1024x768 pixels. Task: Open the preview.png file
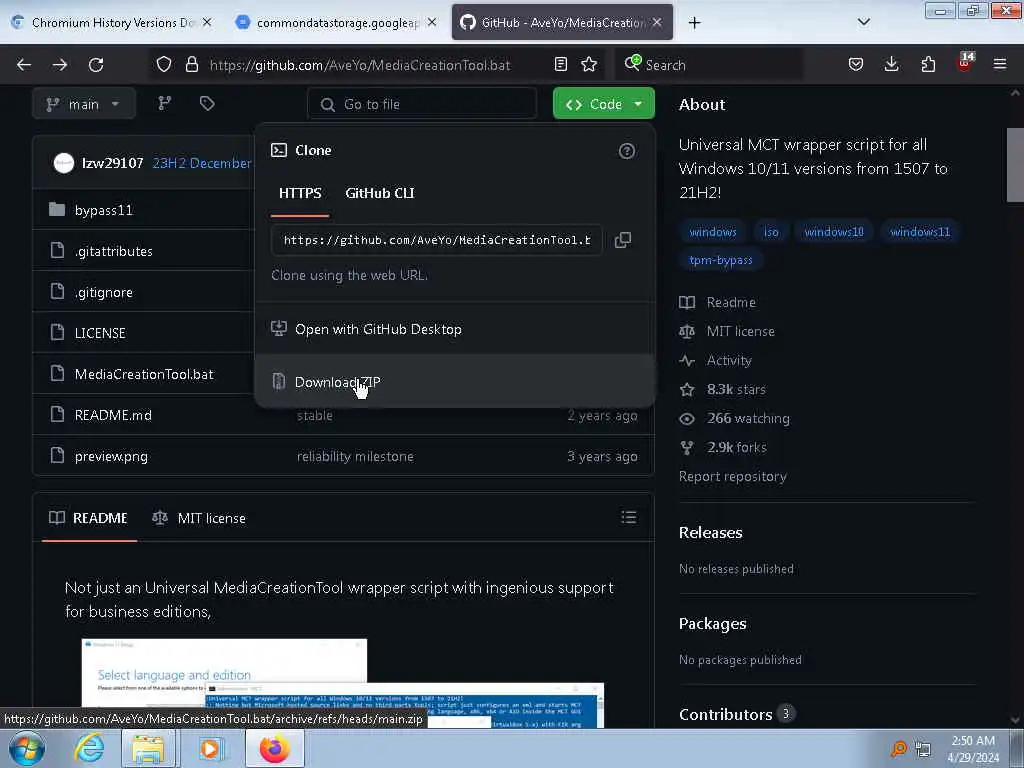pyautogui.click(x=111, y=456)
